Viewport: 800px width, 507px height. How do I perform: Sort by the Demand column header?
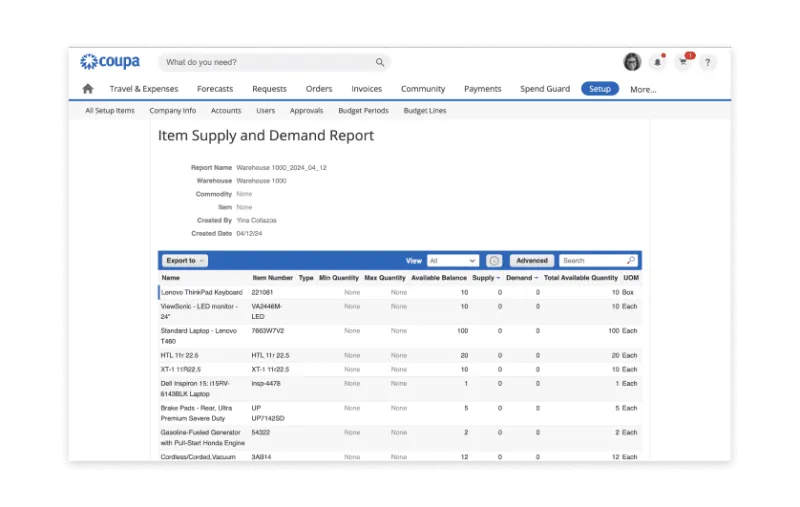522,278
